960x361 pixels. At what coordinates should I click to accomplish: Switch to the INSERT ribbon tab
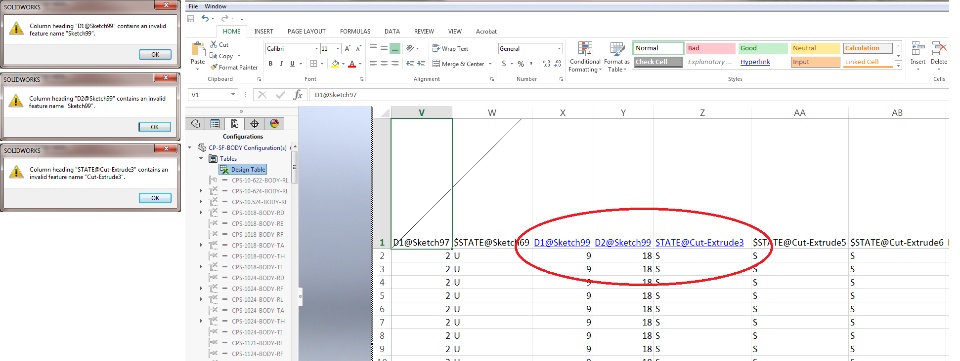(263, 31)
